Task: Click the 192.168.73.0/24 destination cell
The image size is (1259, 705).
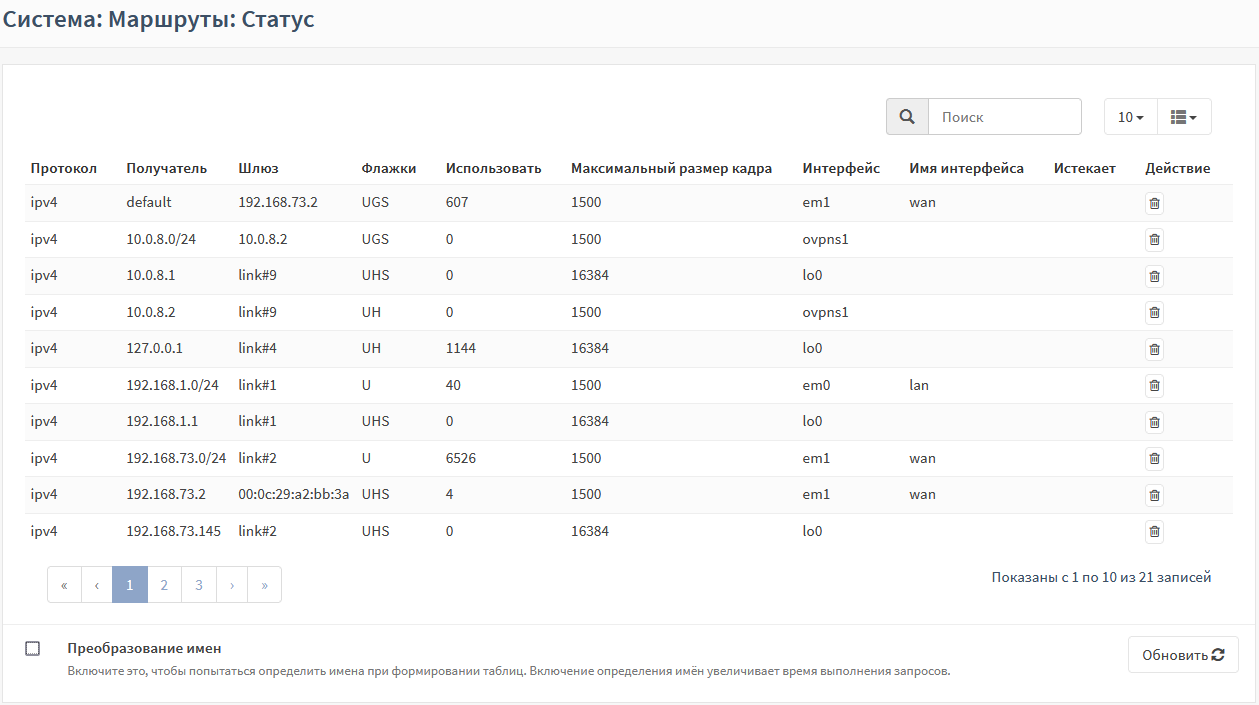Action: tap(177, 458)
